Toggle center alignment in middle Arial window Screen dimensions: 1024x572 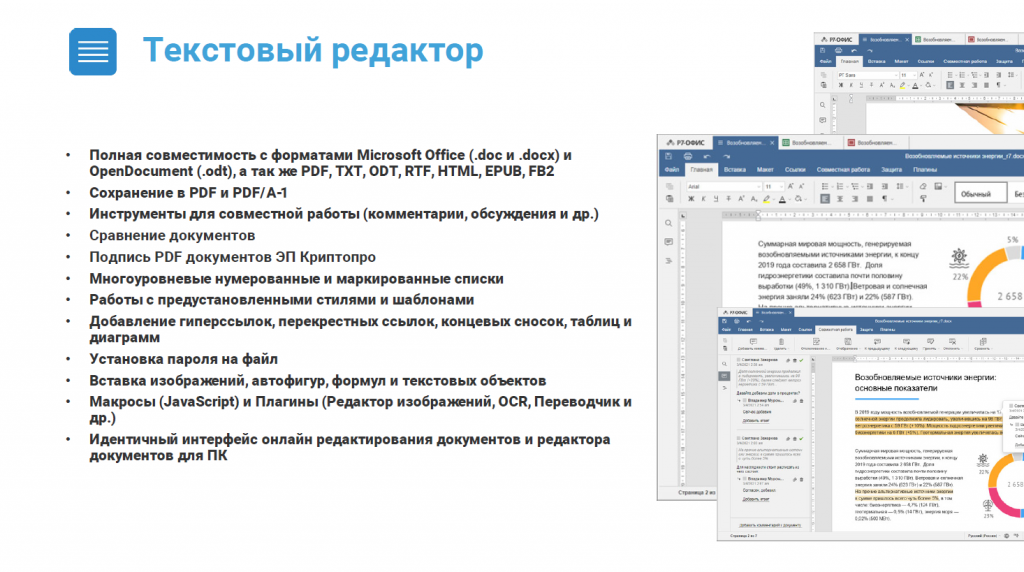[840, 199]
